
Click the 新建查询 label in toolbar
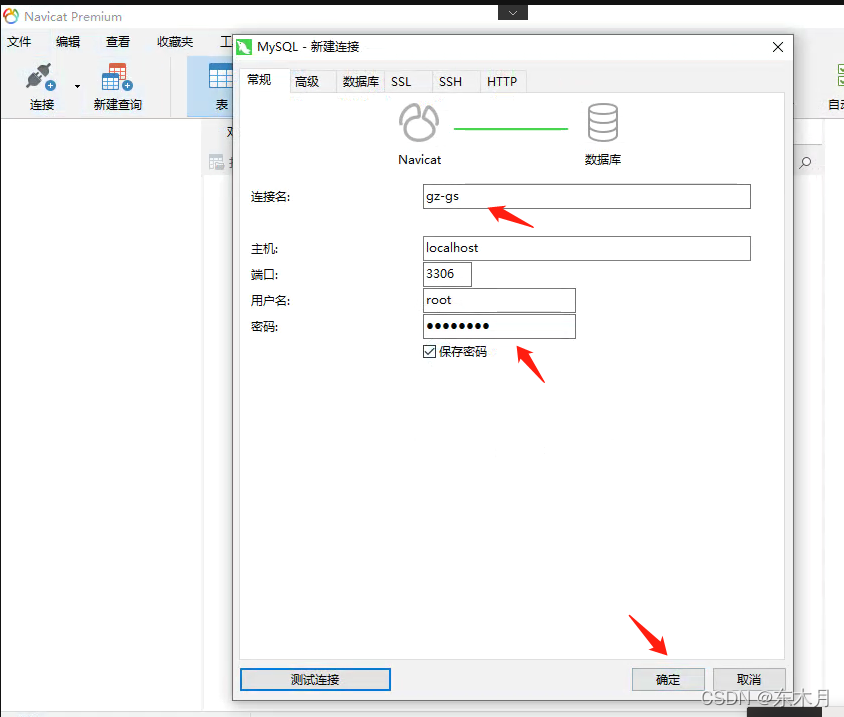point(117,104)
